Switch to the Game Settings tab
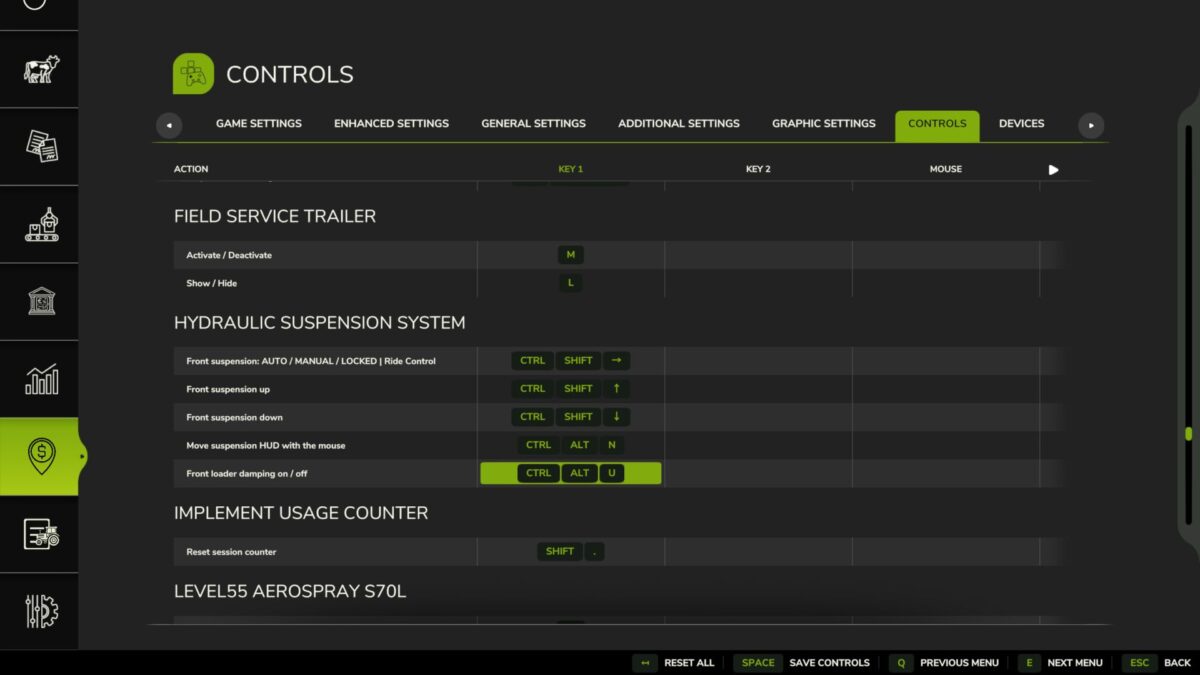The image size is (1200, 675). (x=258, y=124)
